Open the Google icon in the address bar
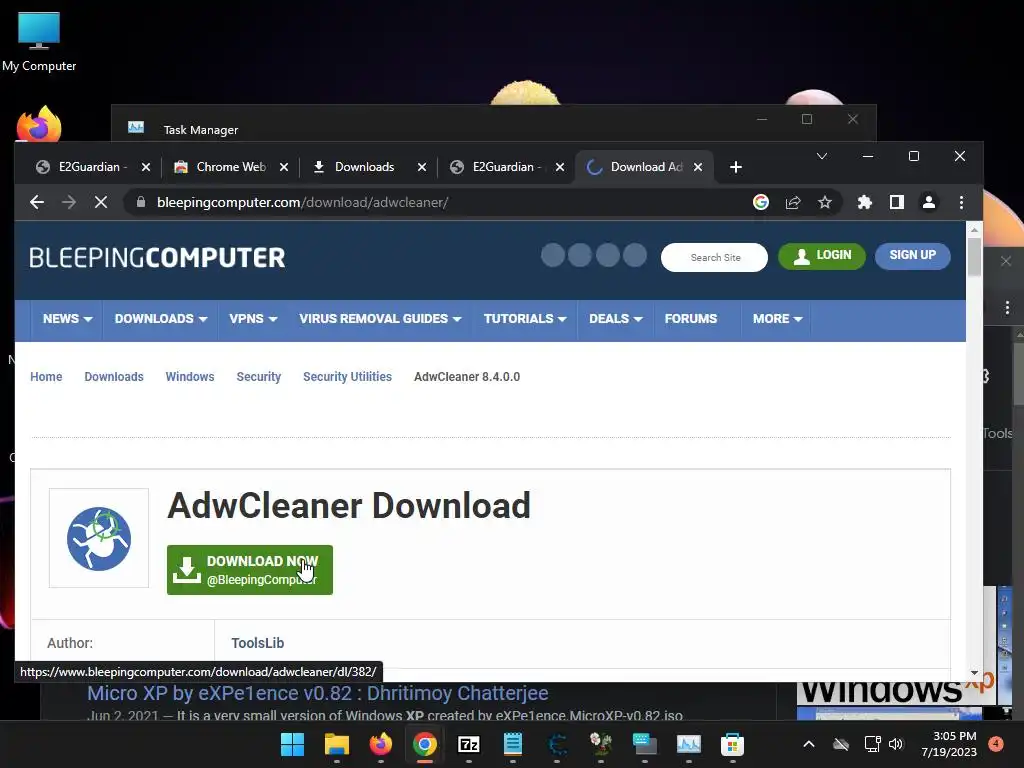 pos(761,202)
